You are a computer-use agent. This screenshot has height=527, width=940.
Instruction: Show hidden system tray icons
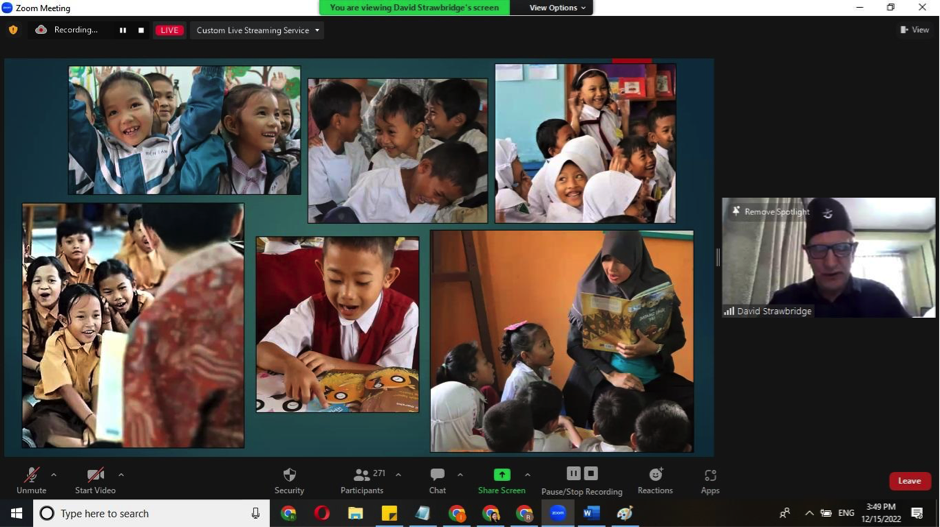pos(809,513)
